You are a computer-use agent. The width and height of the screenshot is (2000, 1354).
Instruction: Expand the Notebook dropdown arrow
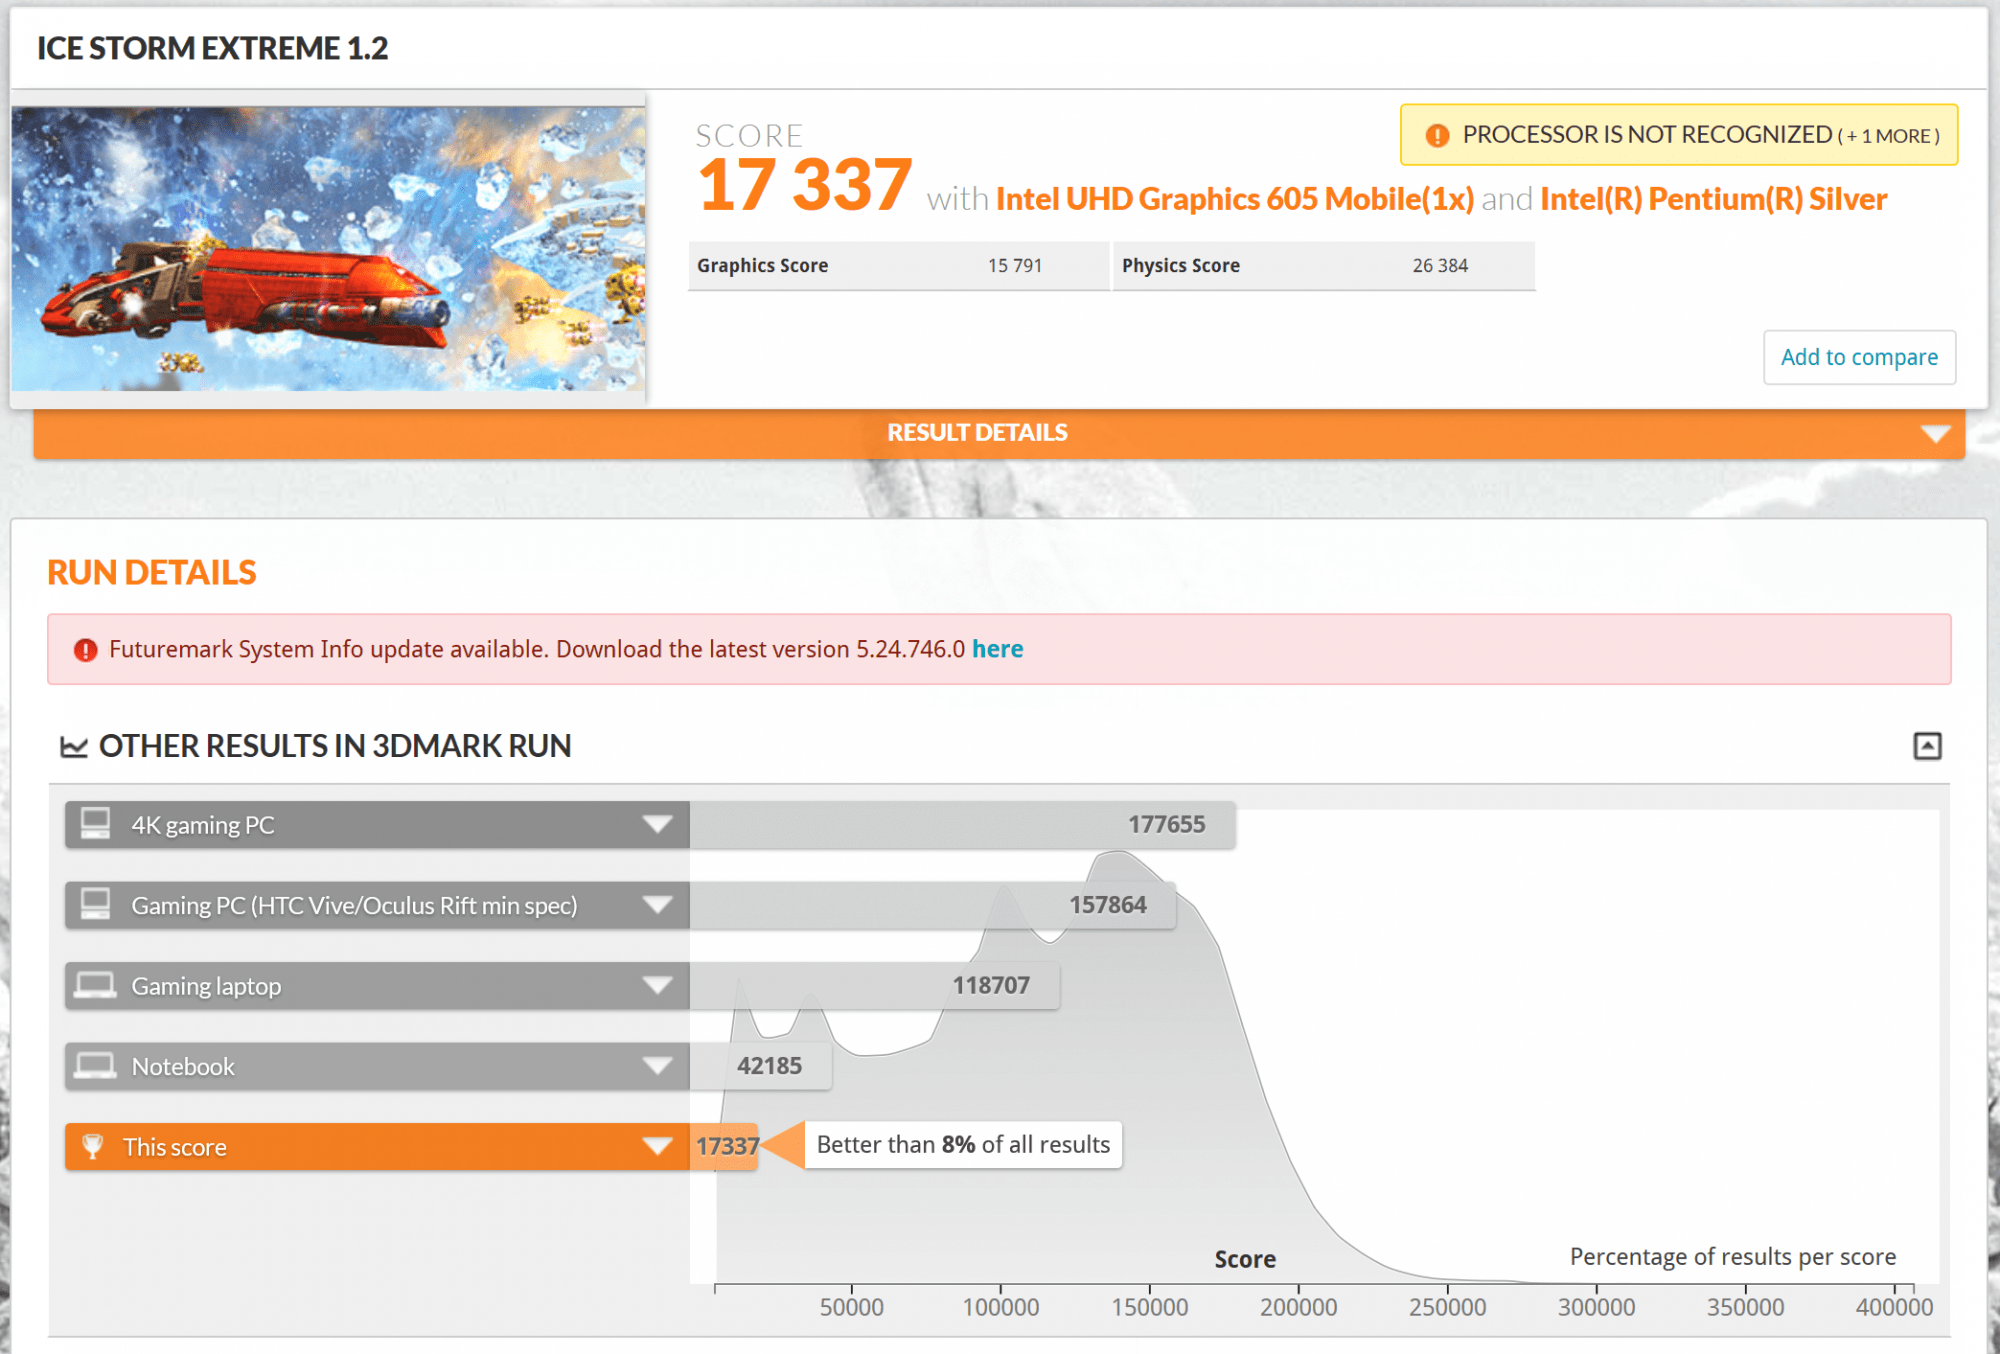[x=657, y=1066]
